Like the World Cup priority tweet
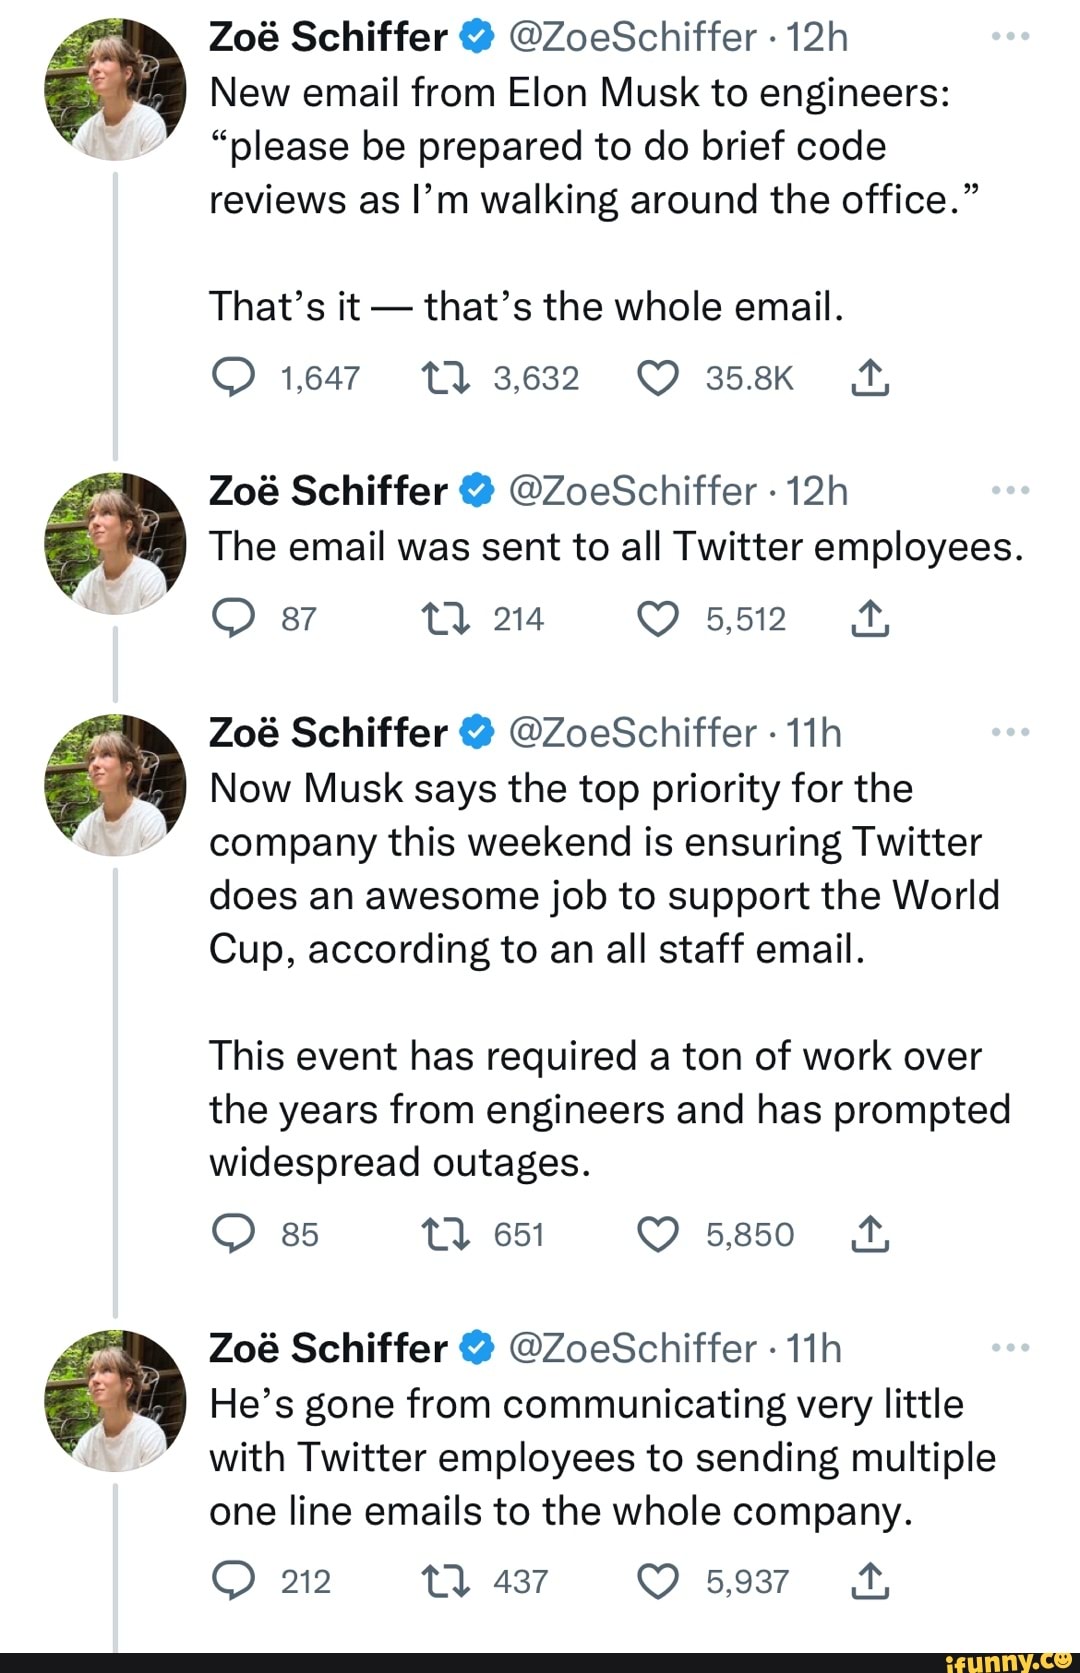 661,1234
